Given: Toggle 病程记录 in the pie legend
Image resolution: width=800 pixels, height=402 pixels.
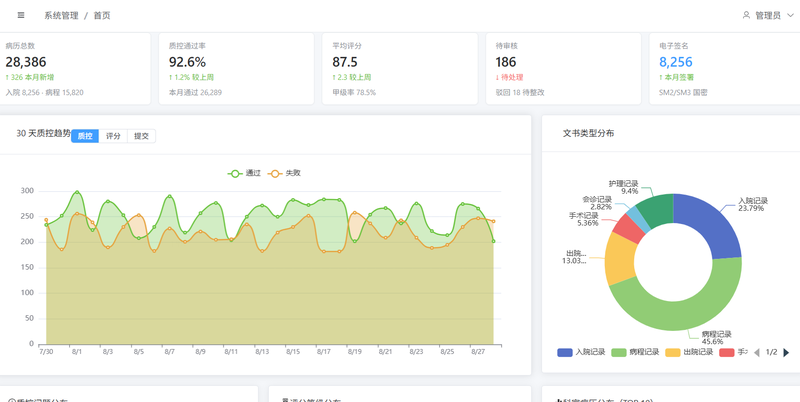Looking at the screenshot, I should point(635,352).
